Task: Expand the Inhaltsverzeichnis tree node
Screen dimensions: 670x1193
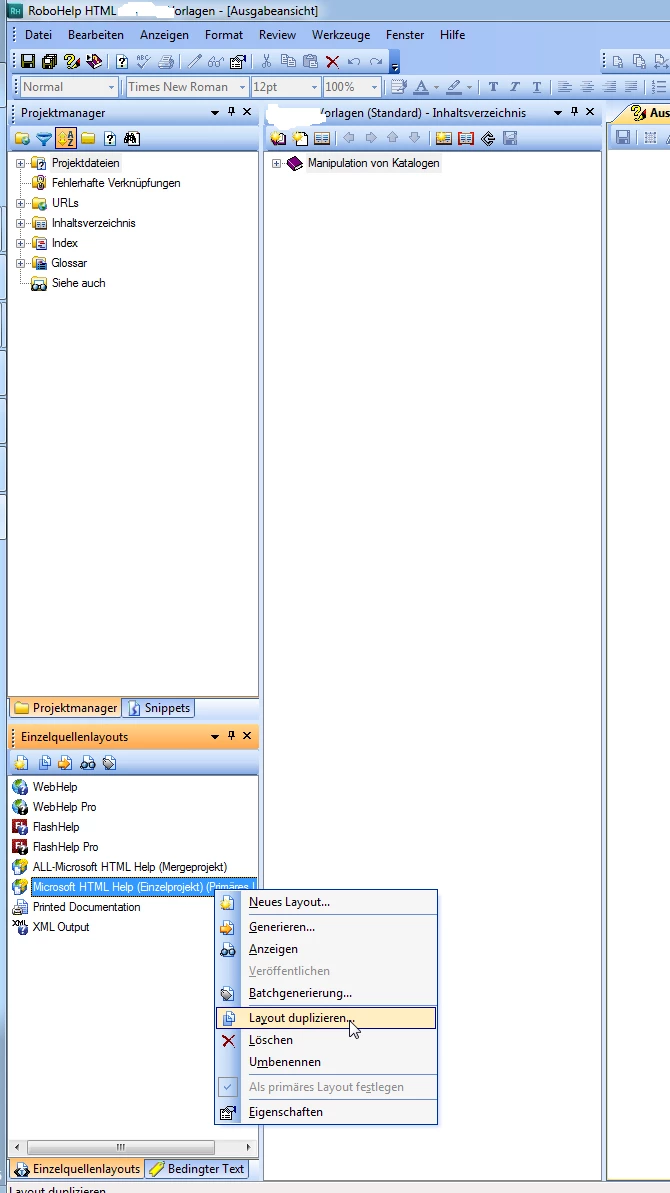Action: click(x=21, y=223)
